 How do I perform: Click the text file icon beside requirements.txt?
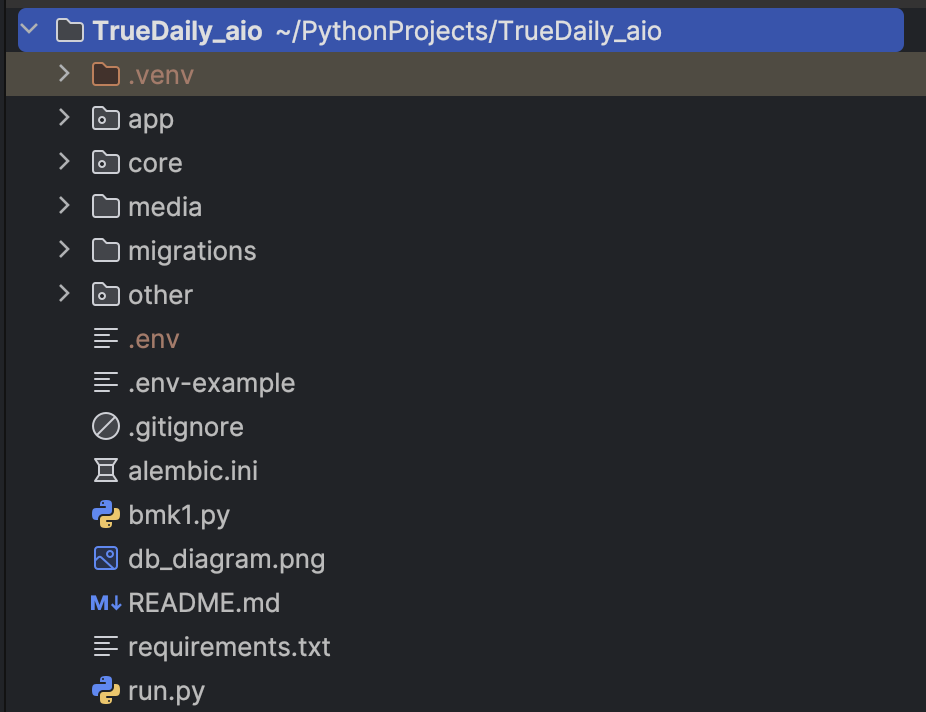click(105, 647)
